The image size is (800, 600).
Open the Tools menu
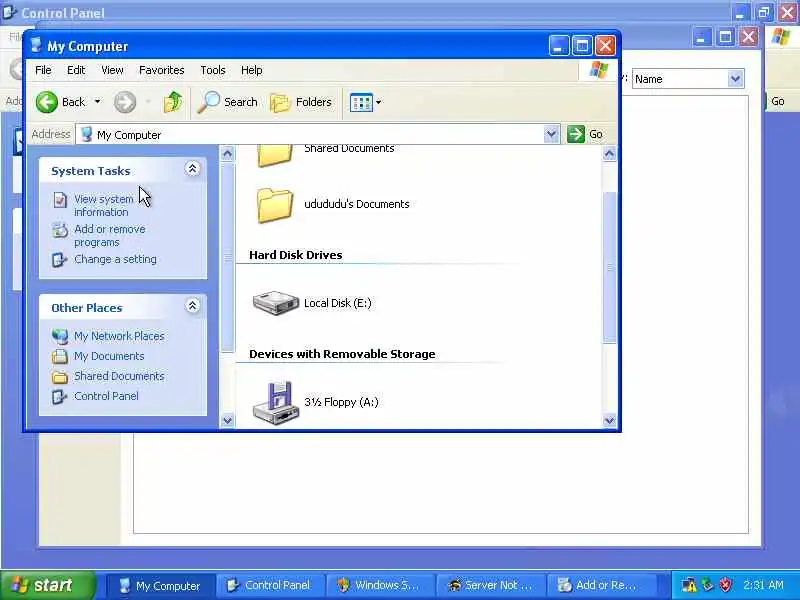pos(213,70)
